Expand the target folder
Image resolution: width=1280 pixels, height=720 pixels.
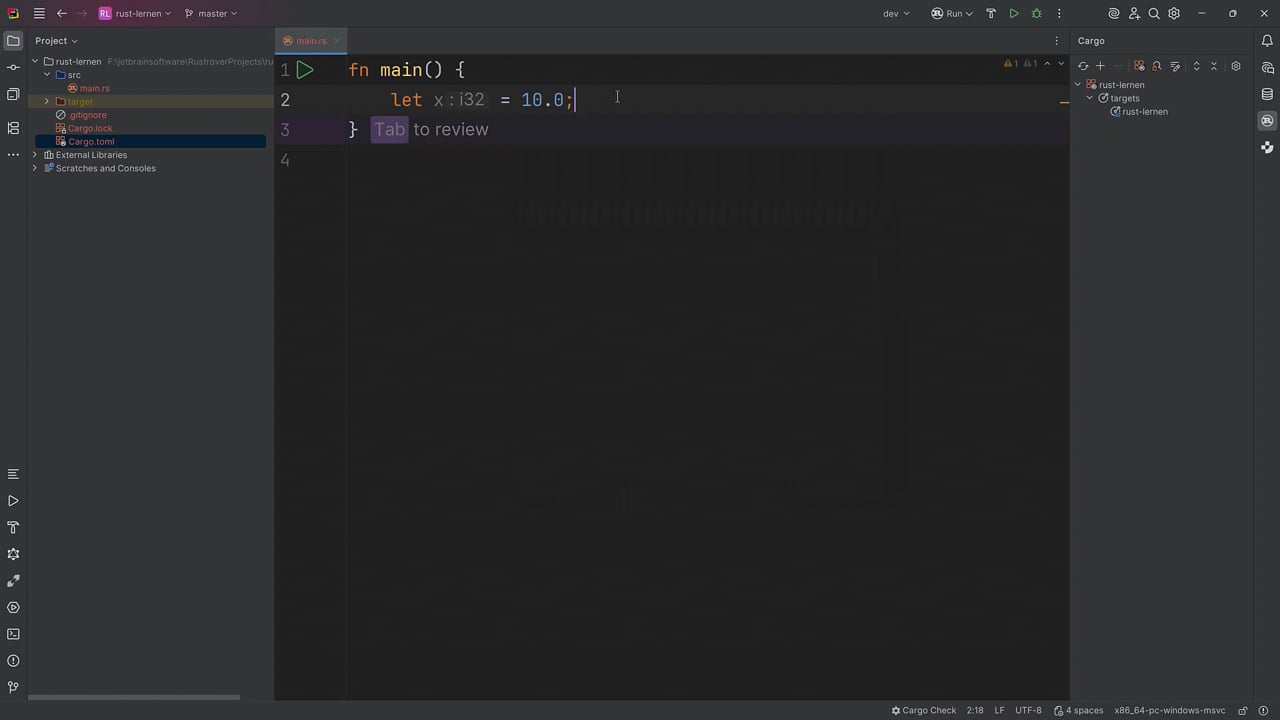click(47, 102)
